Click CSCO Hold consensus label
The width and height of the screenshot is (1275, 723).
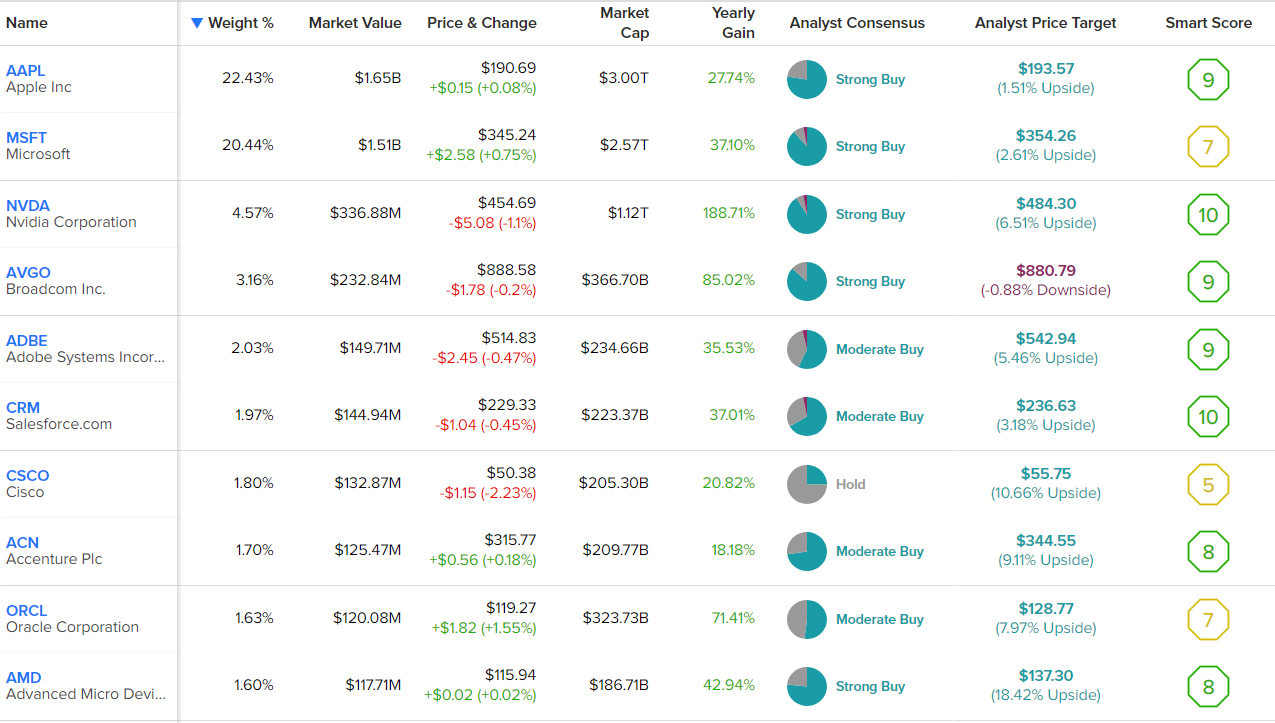[851, 484]
